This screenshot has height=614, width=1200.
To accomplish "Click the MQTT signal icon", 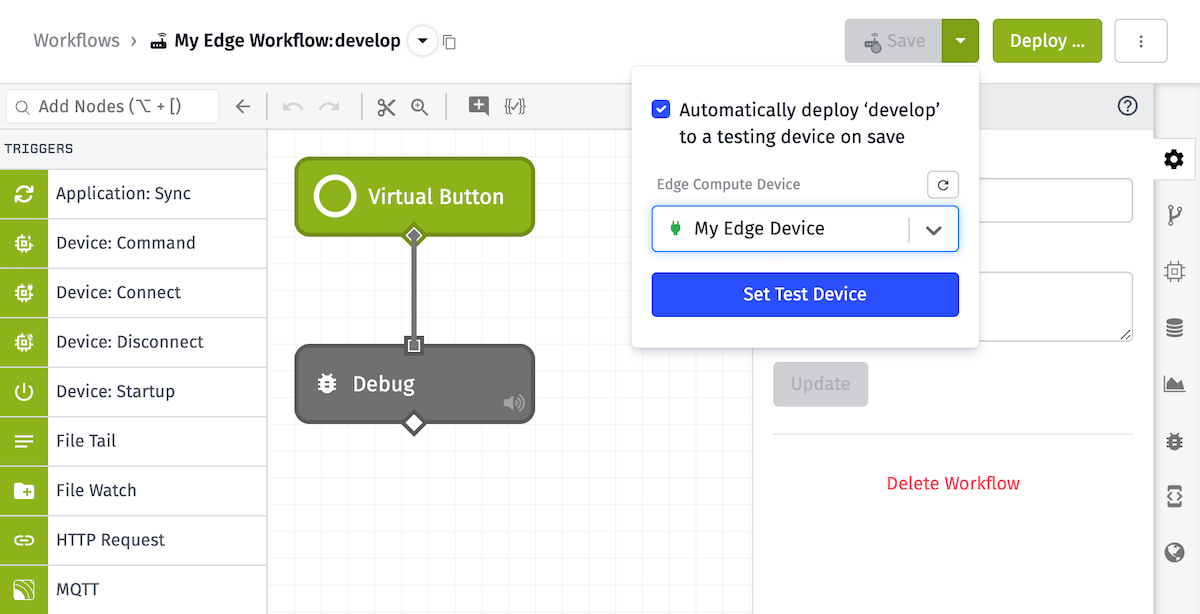I will tap(24, 590).
